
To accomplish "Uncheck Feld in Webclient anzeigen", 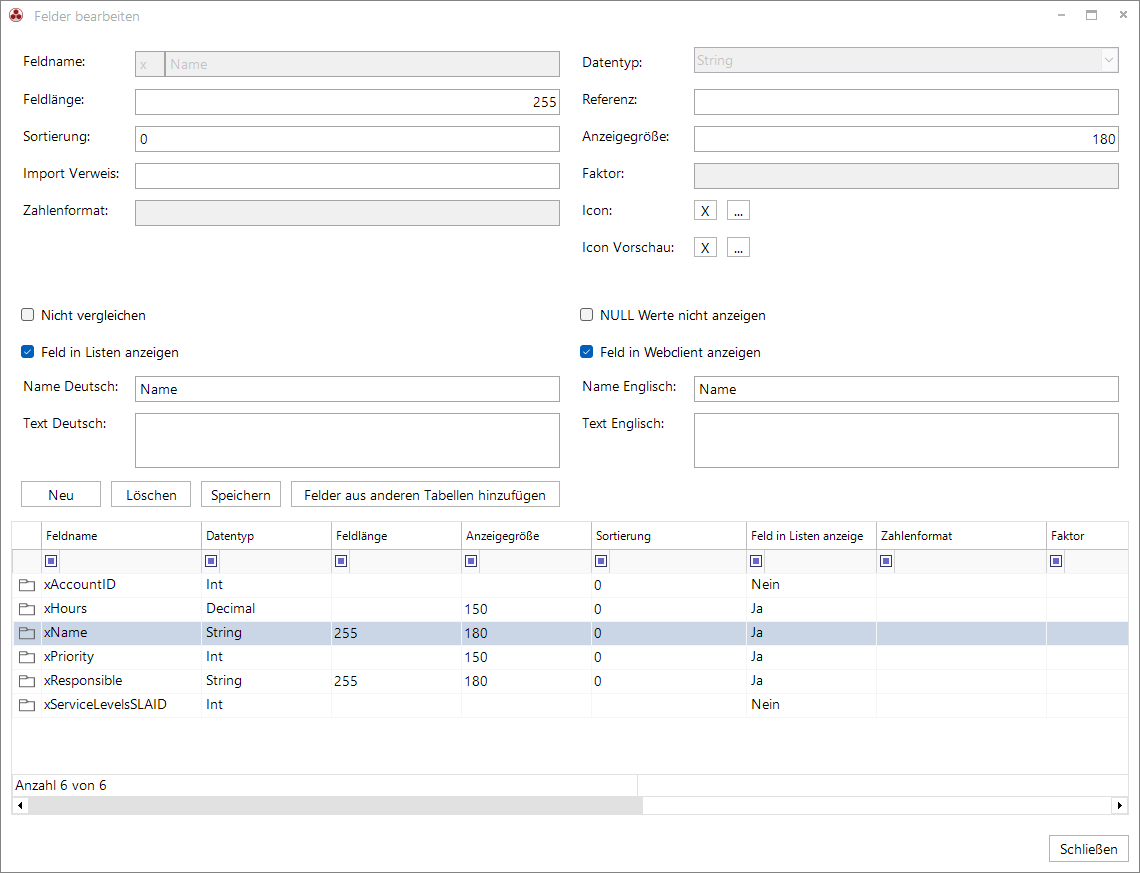I will click(x=587, y=352).
